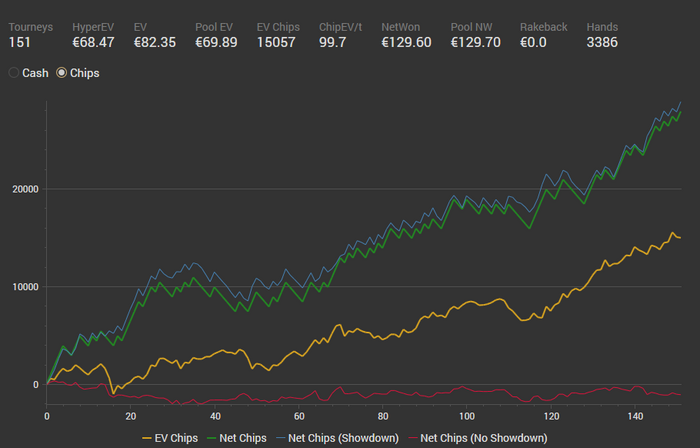Click the Pool NW value €129.70

pos(475,42)
